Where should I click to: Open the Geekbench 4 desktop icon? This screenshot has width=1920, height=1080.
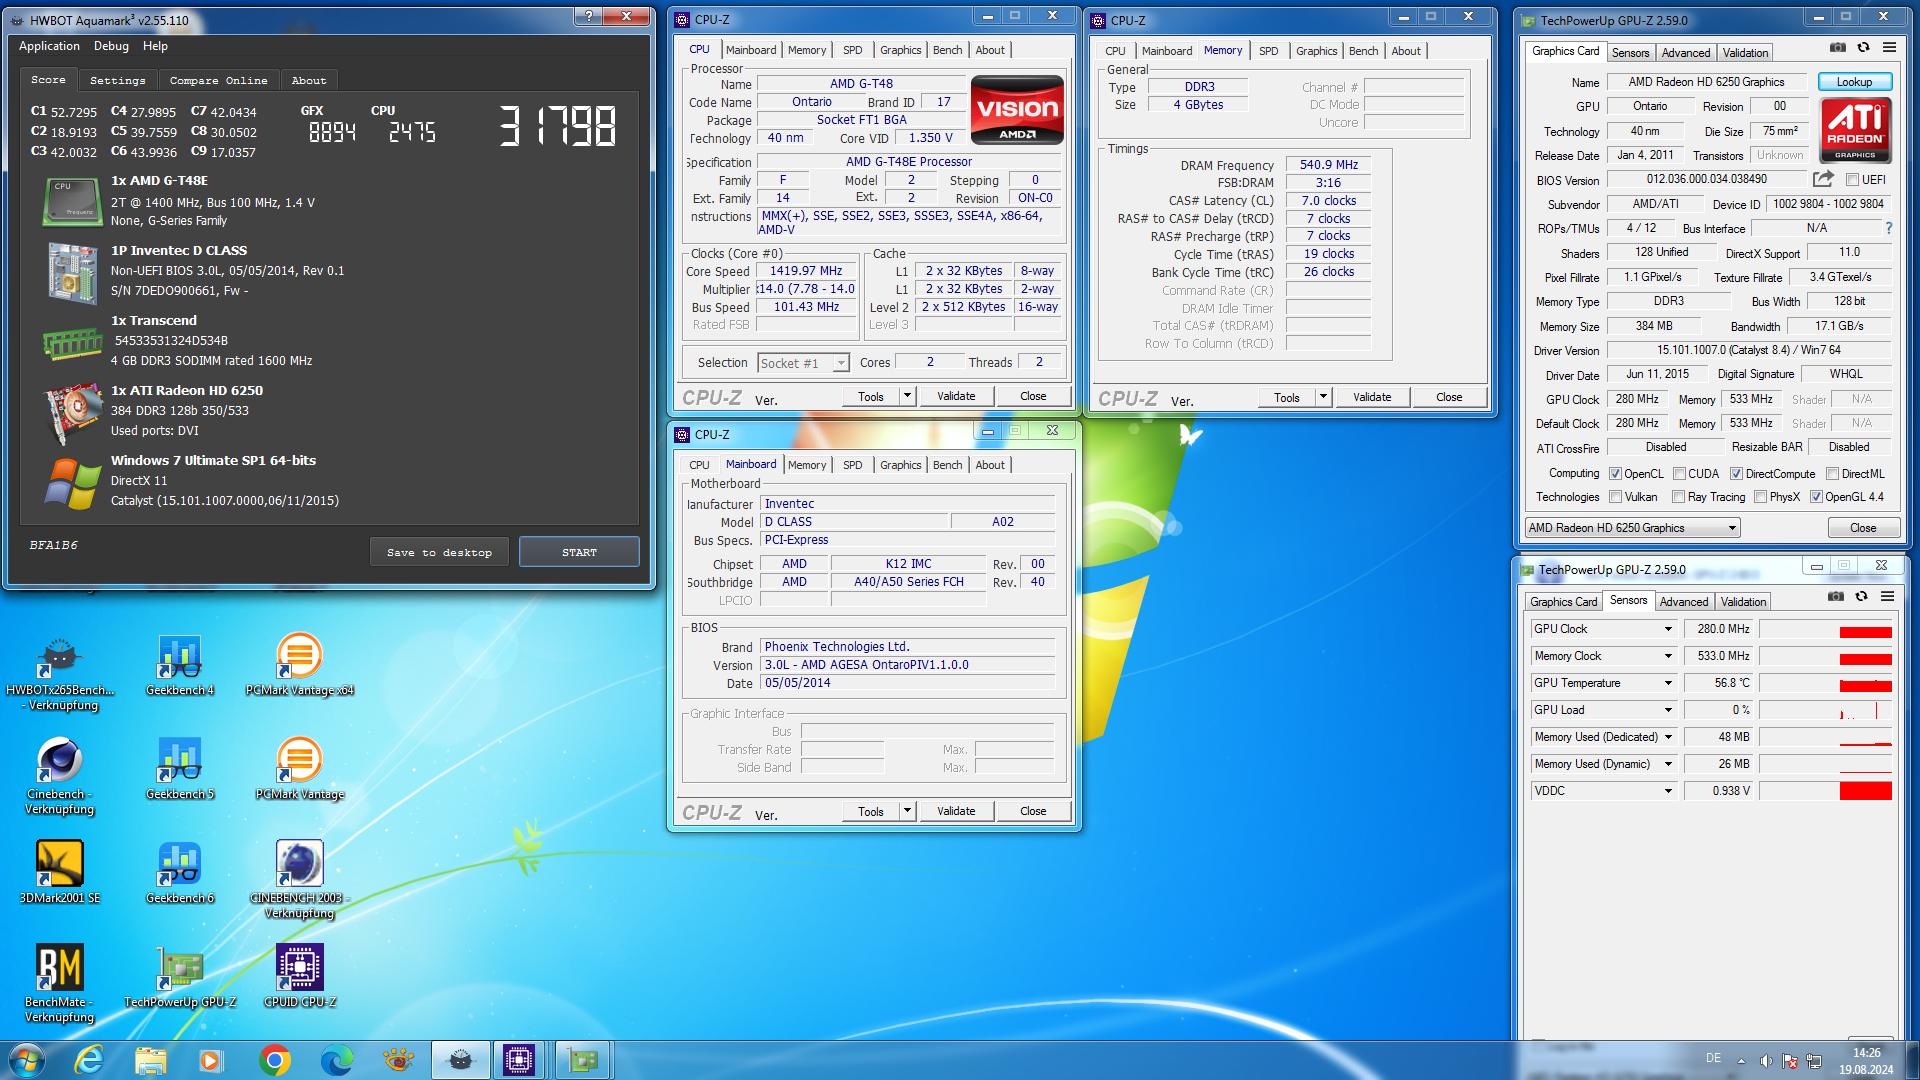click(x=180, y=665)
